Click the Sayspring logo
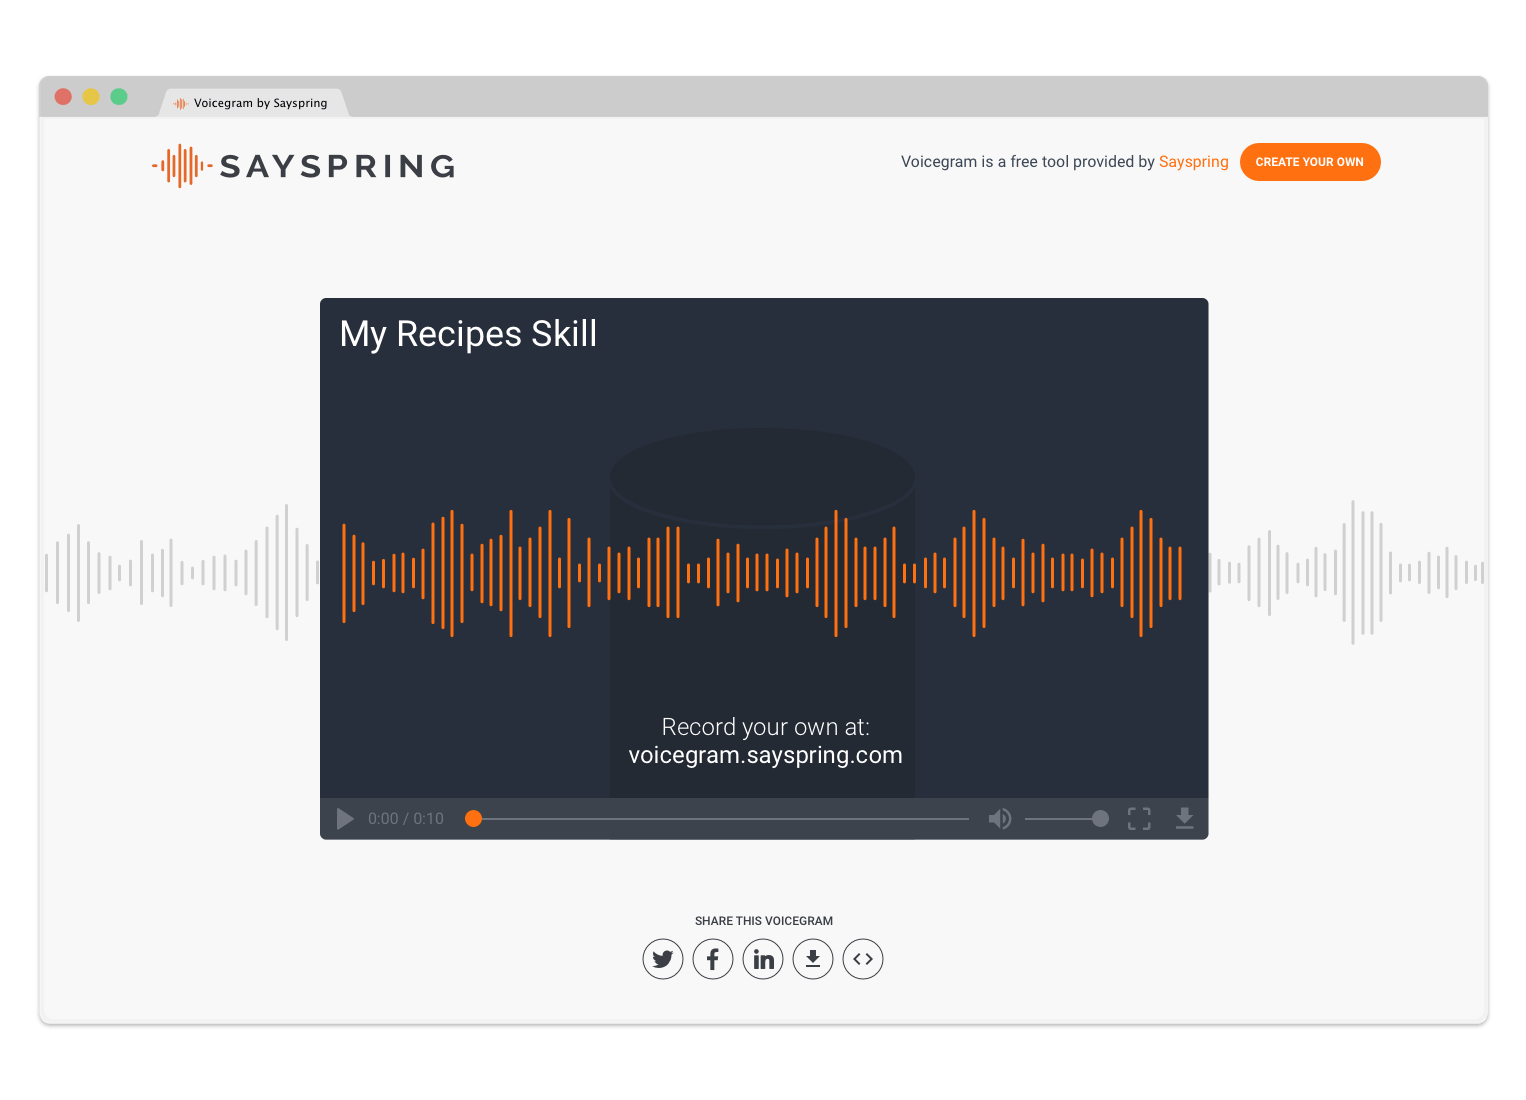 coord(304,166)
